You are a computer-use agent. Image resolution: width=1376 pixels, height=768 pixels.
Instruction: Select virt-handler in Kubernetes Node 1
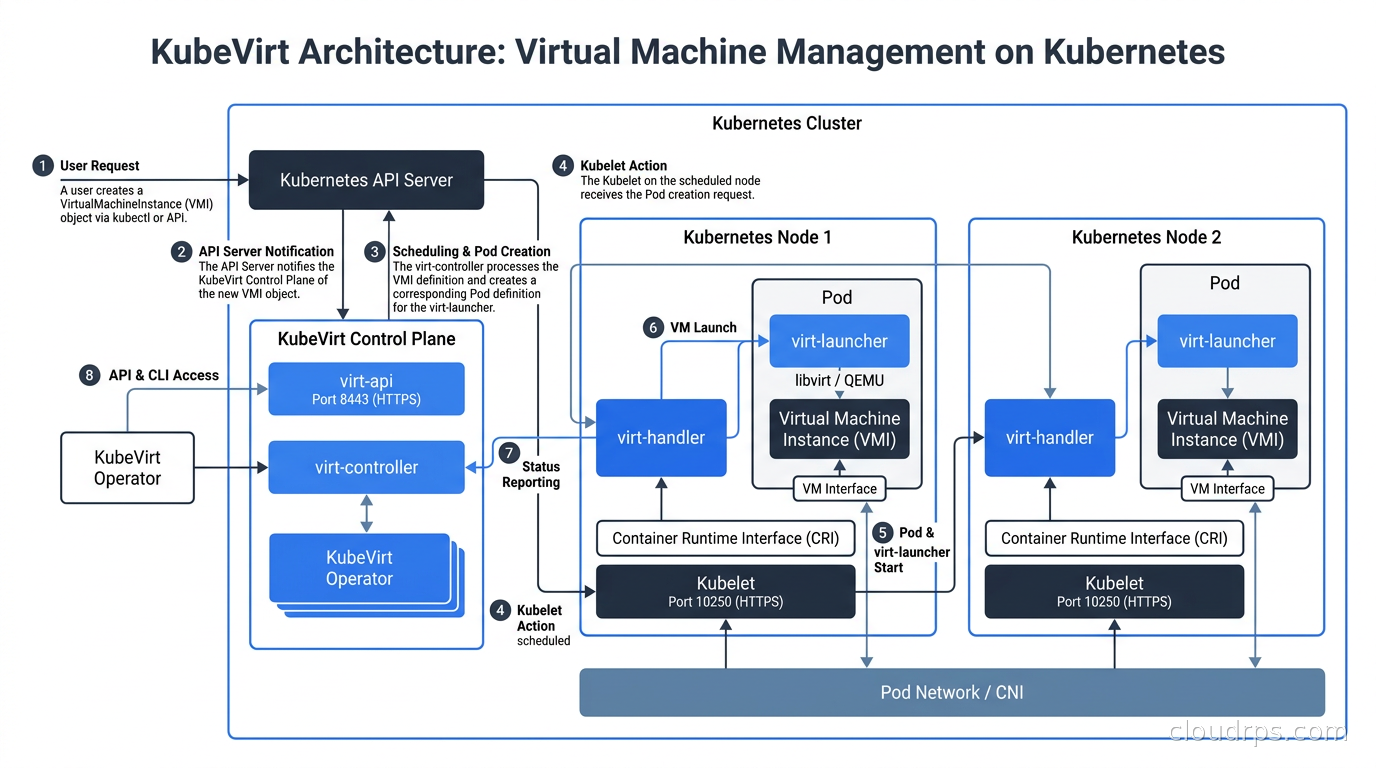click(660, 437)
